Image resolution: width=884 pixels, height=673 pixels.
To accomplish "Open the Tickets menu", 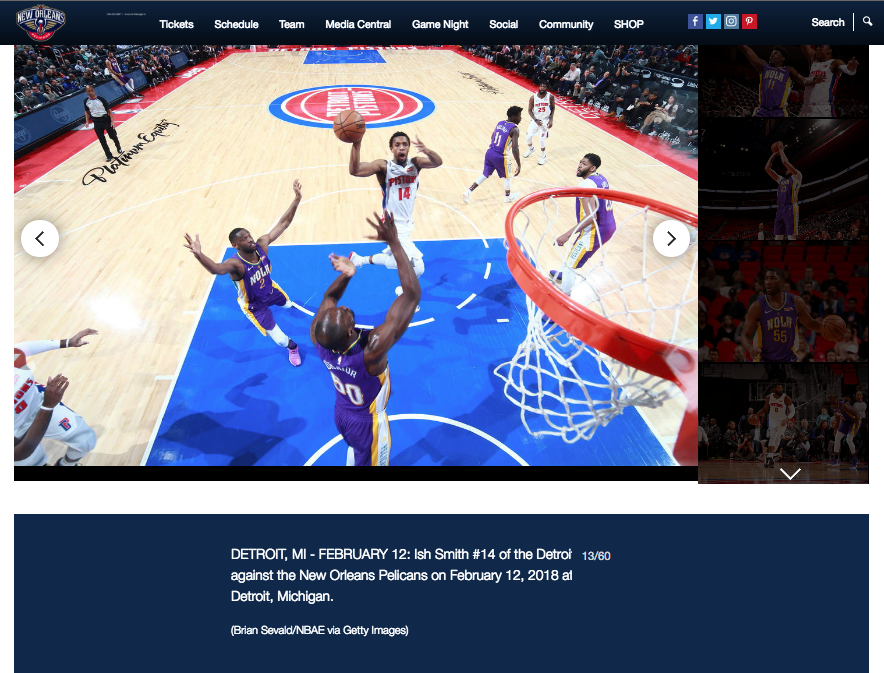I will [x=176, y=24].
